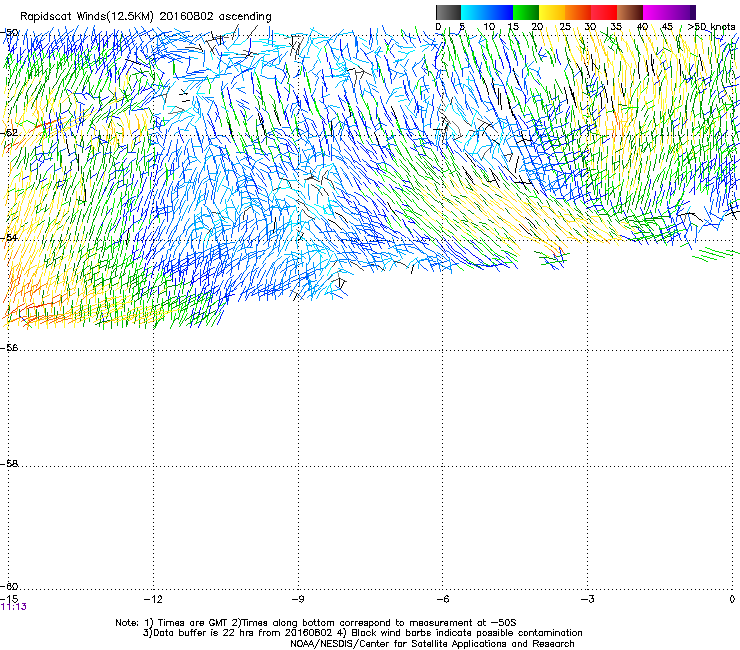Click the NOAA/NESDIS credit line
Viewport: 740px width, 650px height.
[x=432, y=644]
